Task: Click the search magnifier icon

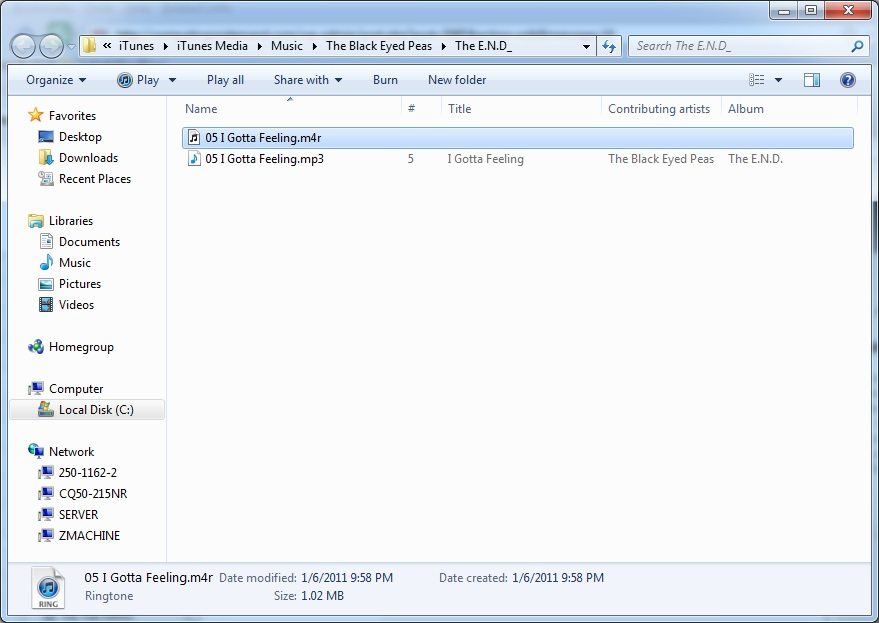Action: pyautogui.click(x=857, y=46)
